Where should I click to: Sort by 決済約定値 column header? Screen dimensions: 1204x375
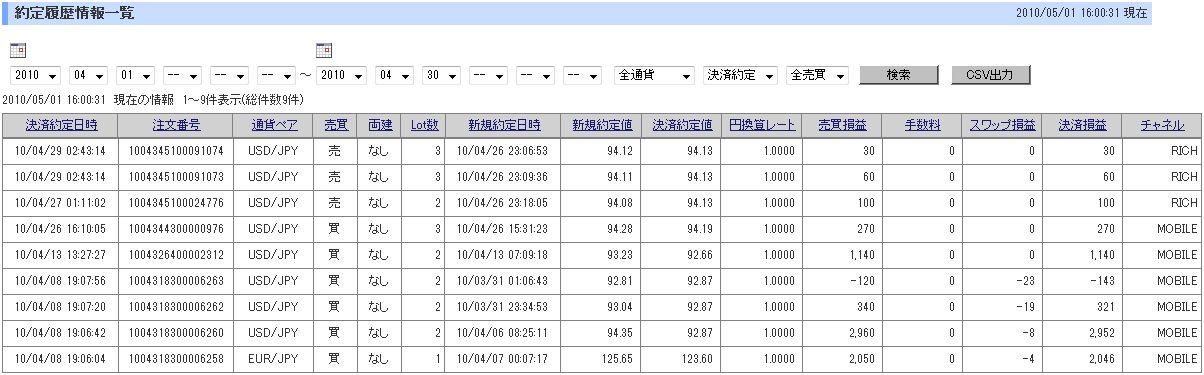682,125
